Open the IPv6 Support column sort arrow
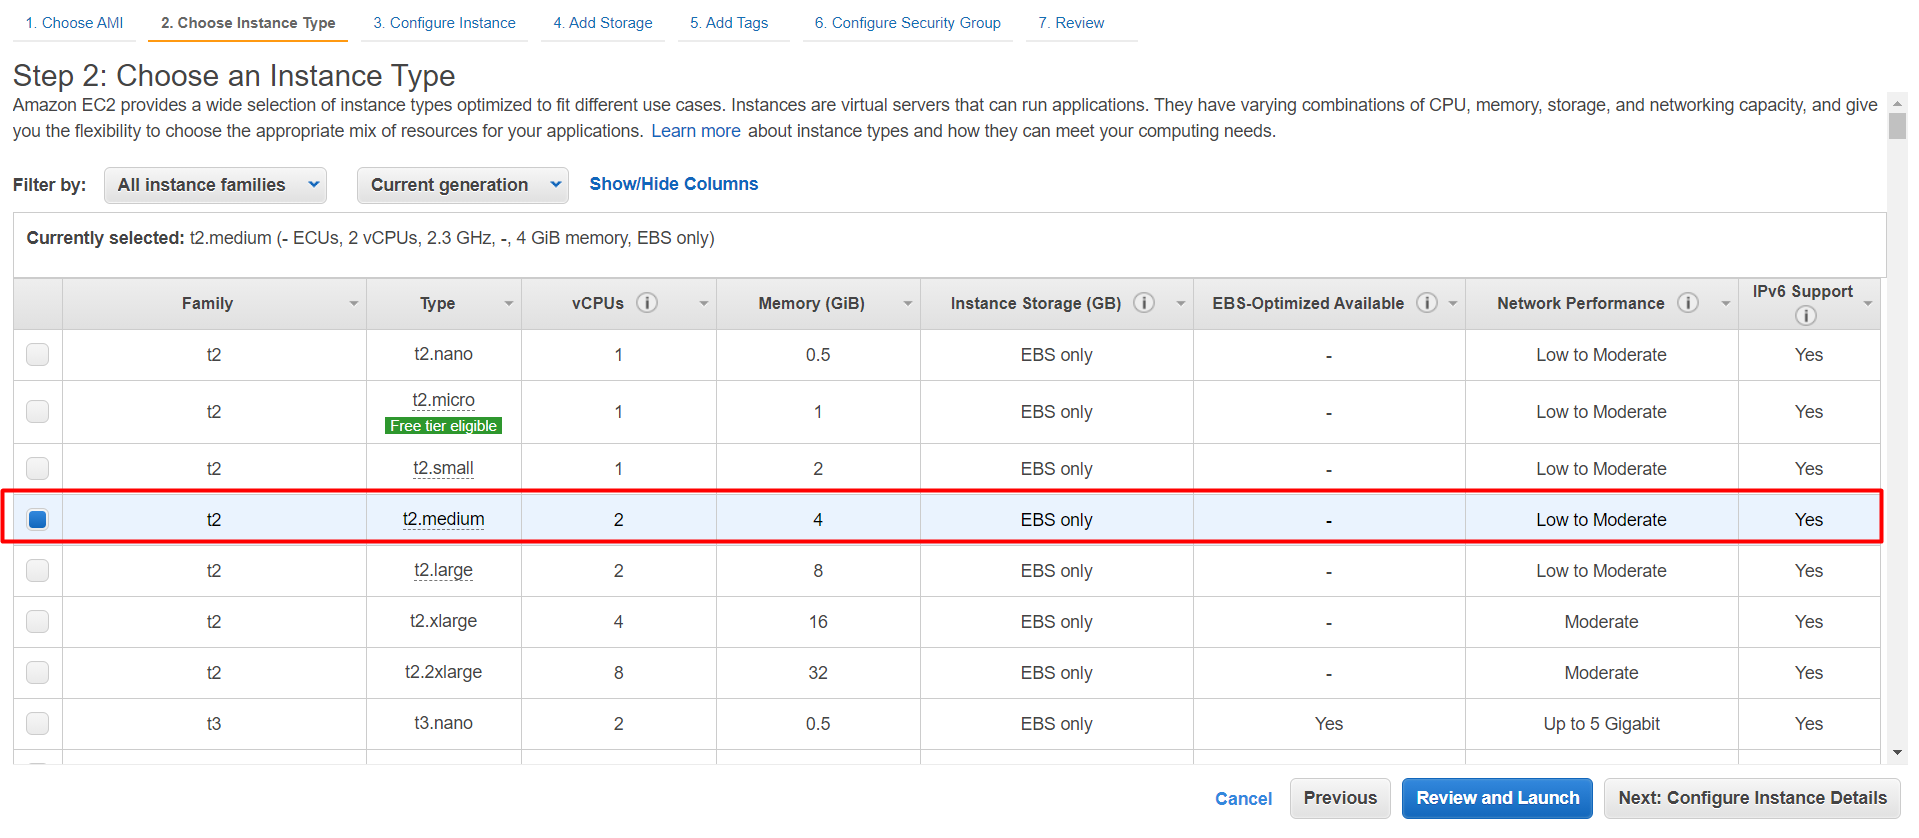 coord(1868,304)
